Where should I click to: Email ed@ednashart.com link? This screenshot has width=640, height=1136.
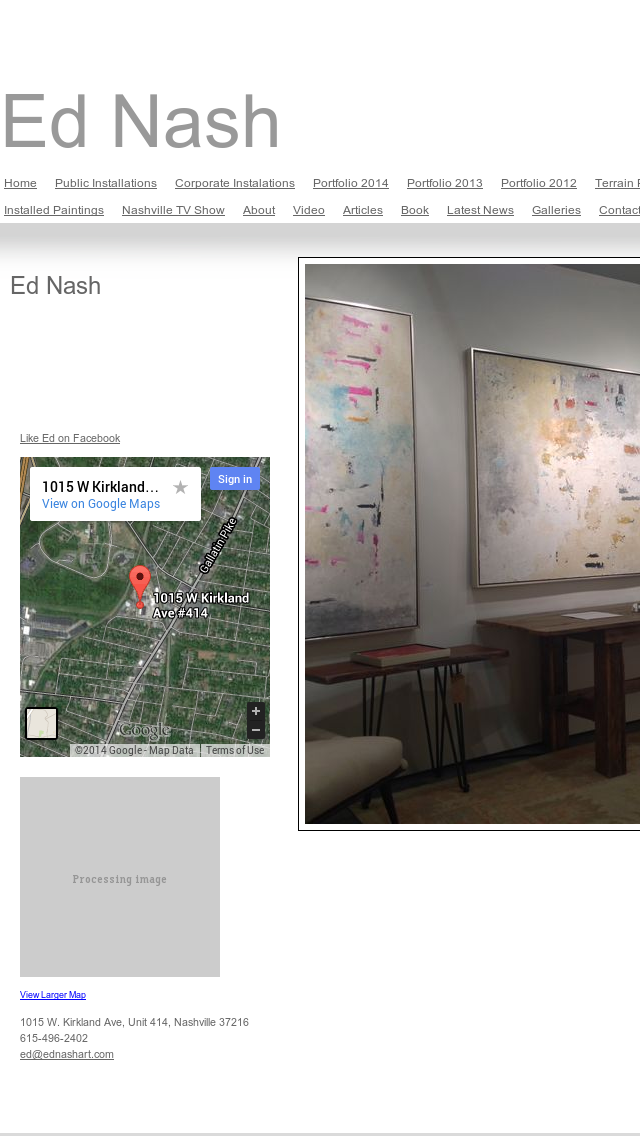click(67, 1054)
